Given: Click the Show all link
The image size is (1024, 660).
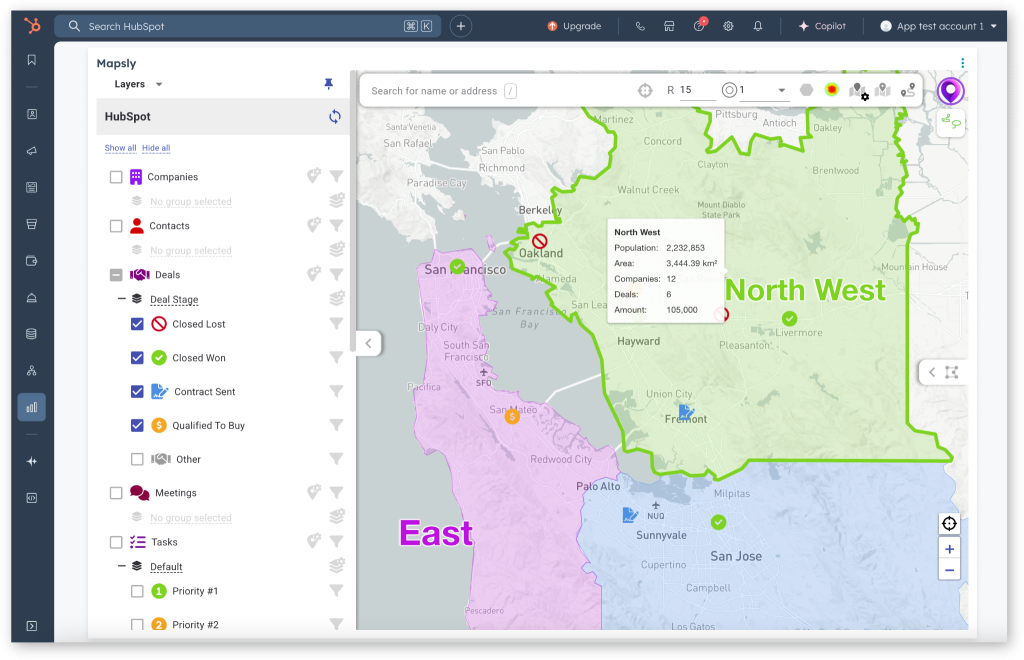Looking at the screenshot, I should (x=120, y=148).
